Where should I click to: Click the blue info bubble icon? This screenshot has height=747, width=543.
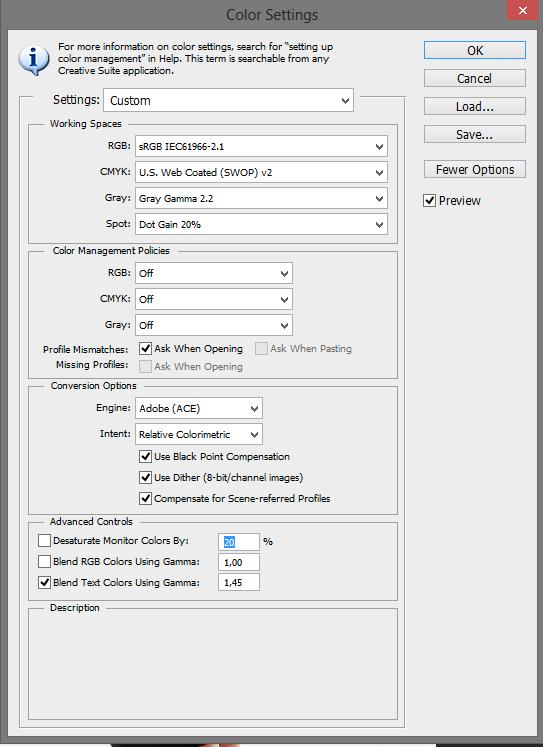coord(33,60)
